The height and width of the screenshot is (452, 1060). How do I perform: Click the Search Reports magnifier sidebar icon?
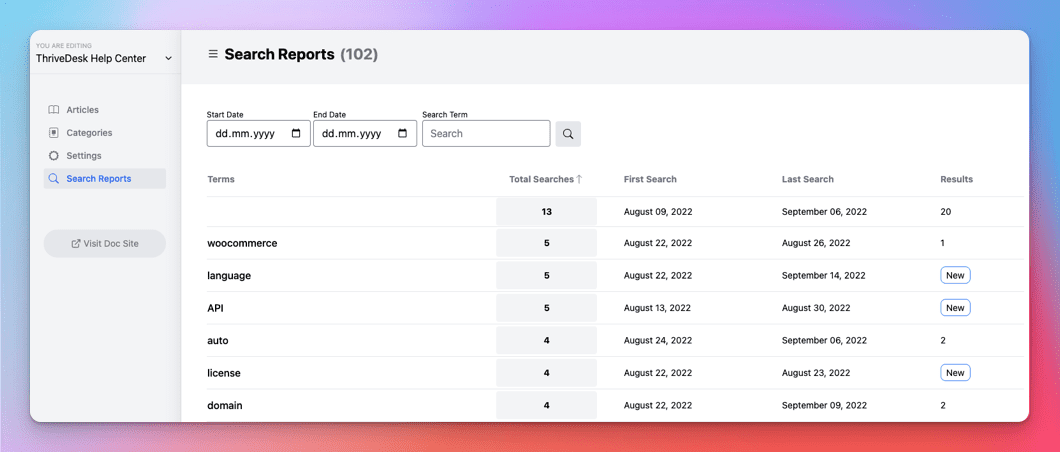pyautogui.click(x=53, y=178)
